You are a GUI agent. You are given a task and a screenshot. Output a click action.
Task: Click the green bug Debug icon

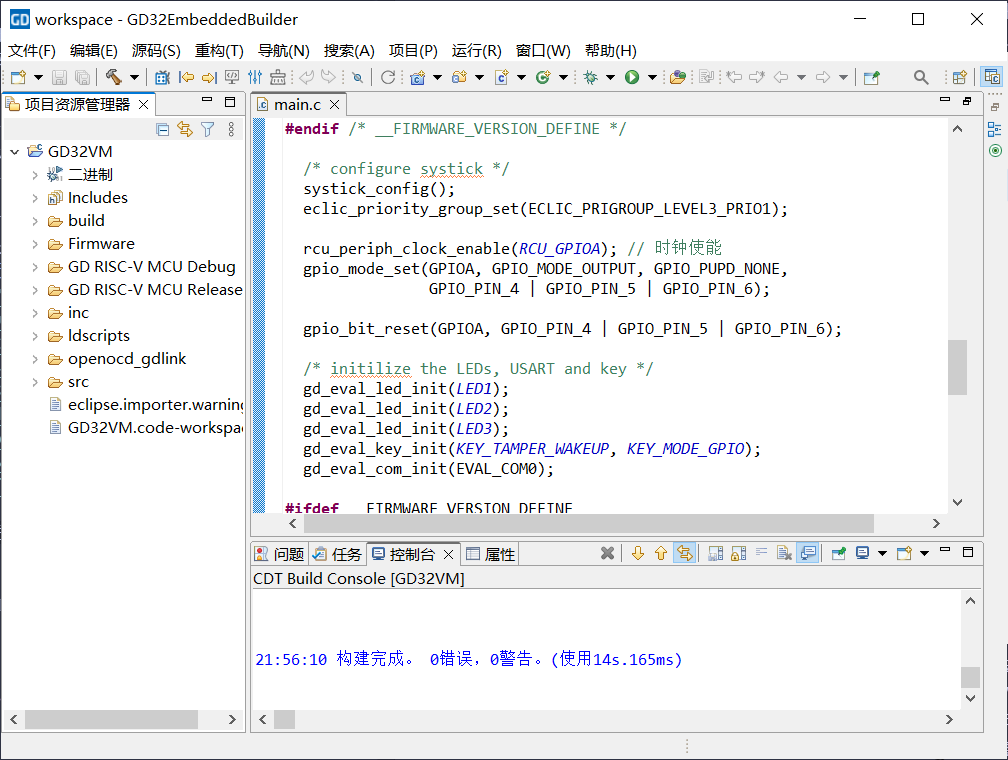(590, 77)
